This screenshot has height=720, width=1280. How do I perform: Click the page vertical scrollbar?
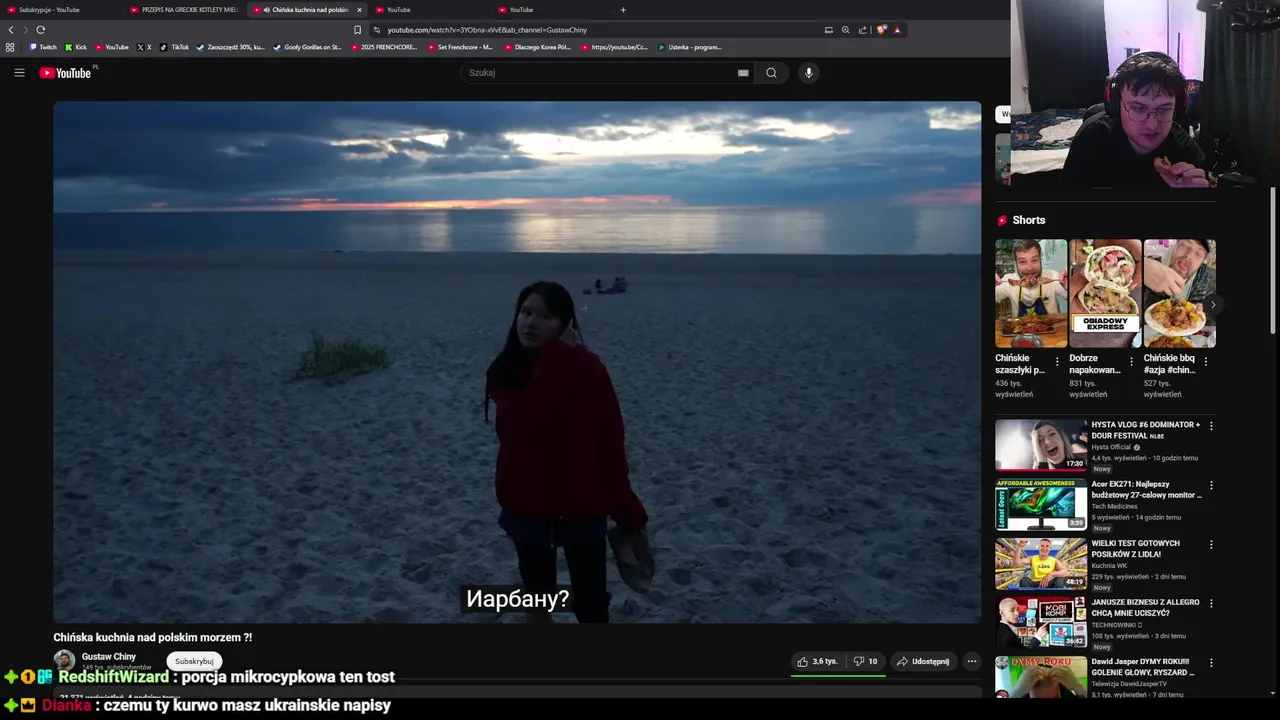pyautogui.click(x=1273, y=260)
